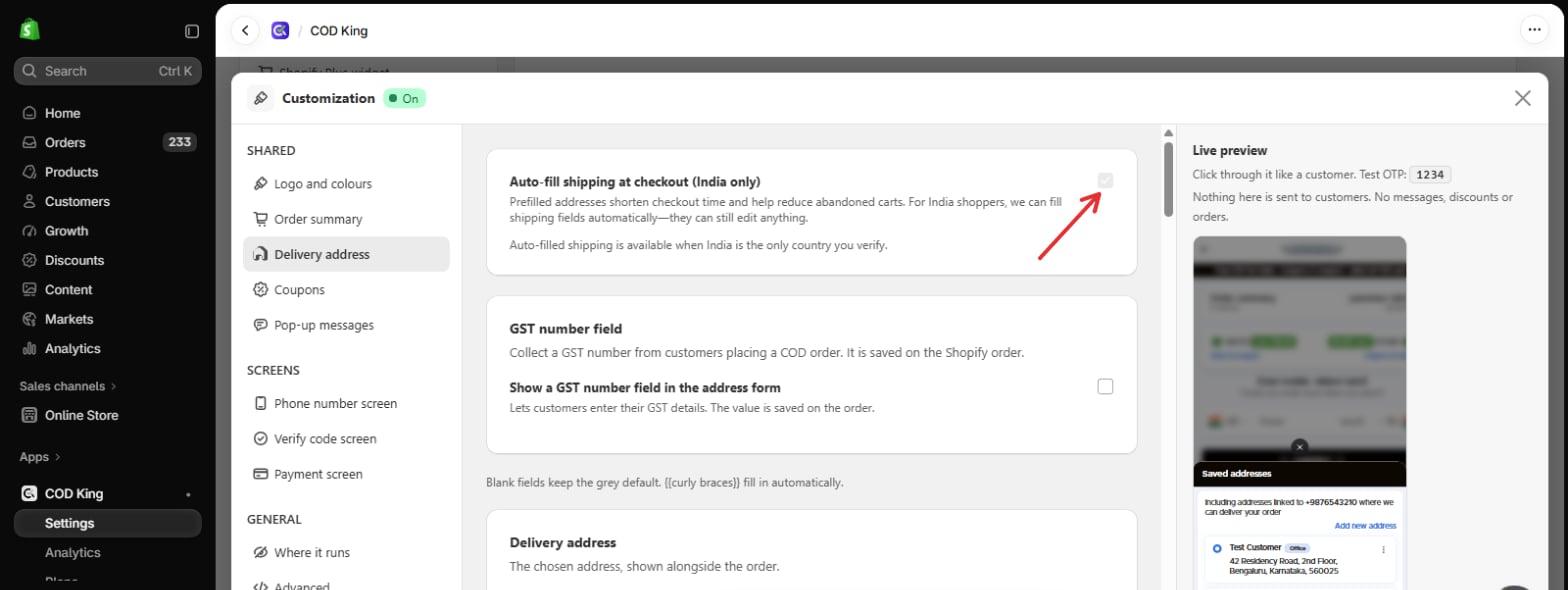Viewport: 1568px width, 590px height.
Task: Open Test Customer address options menu
Action: tap(1383, 549)
